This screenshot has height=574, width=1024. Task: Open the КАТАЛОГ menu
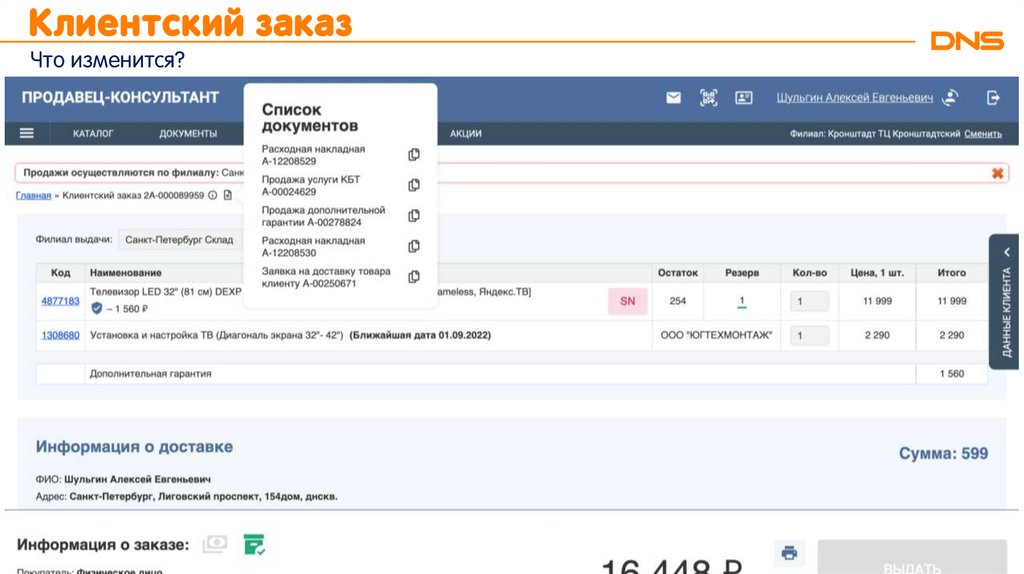(93, 133)
